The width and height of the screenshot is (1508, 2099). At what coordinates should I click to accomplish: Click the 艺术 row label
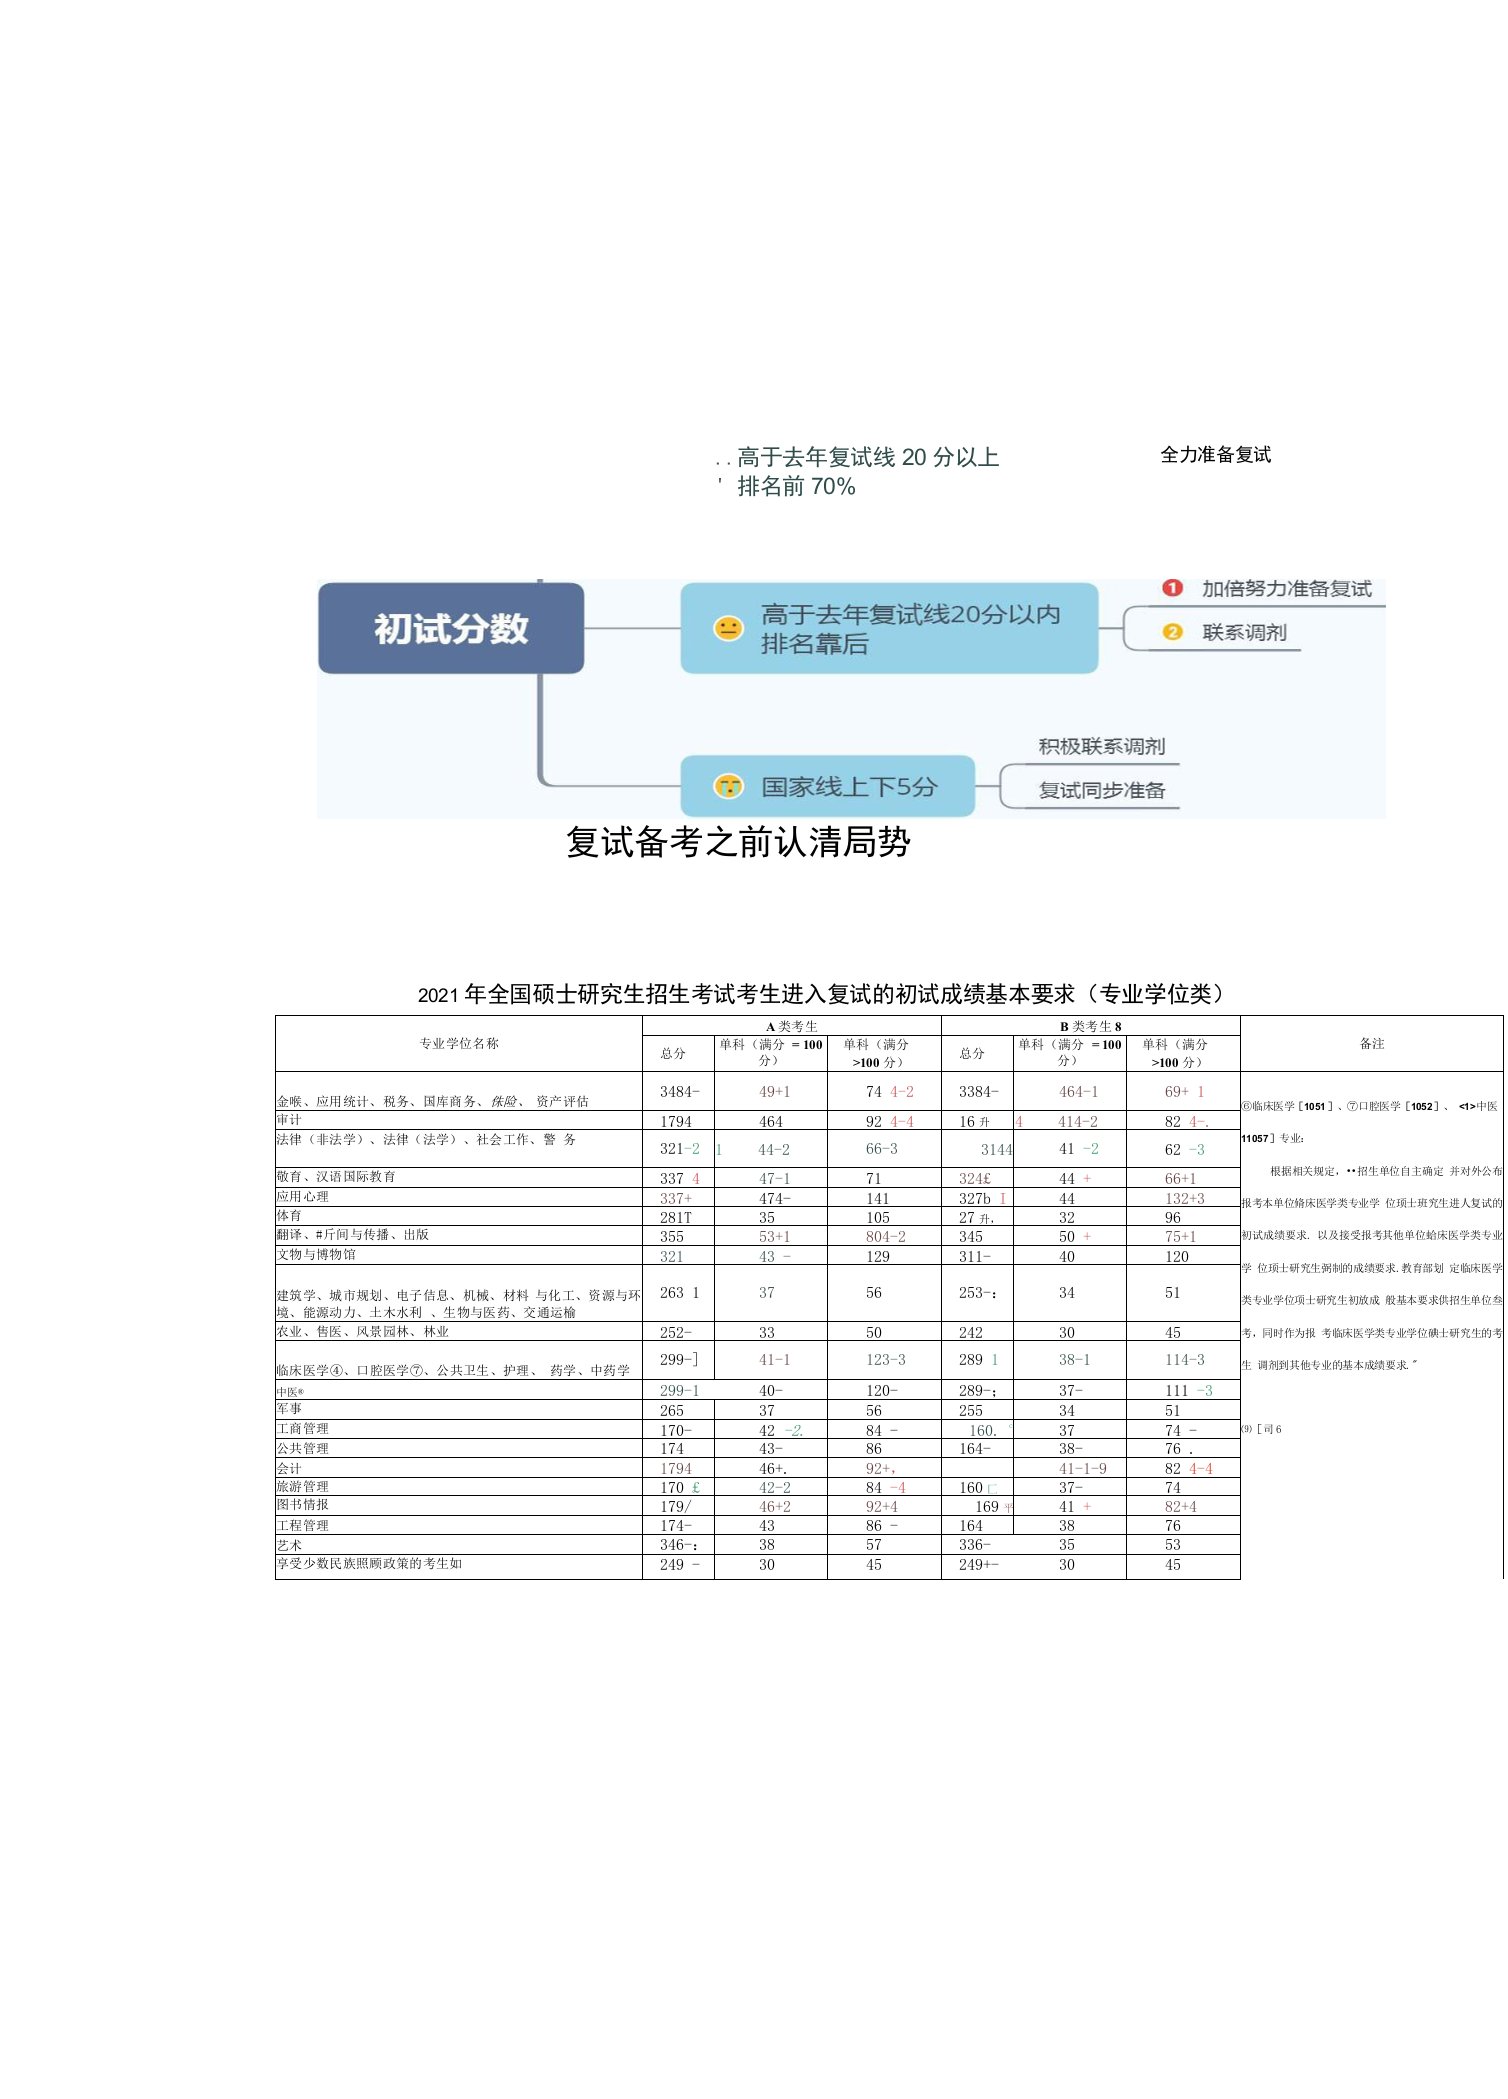(289, 1545)
